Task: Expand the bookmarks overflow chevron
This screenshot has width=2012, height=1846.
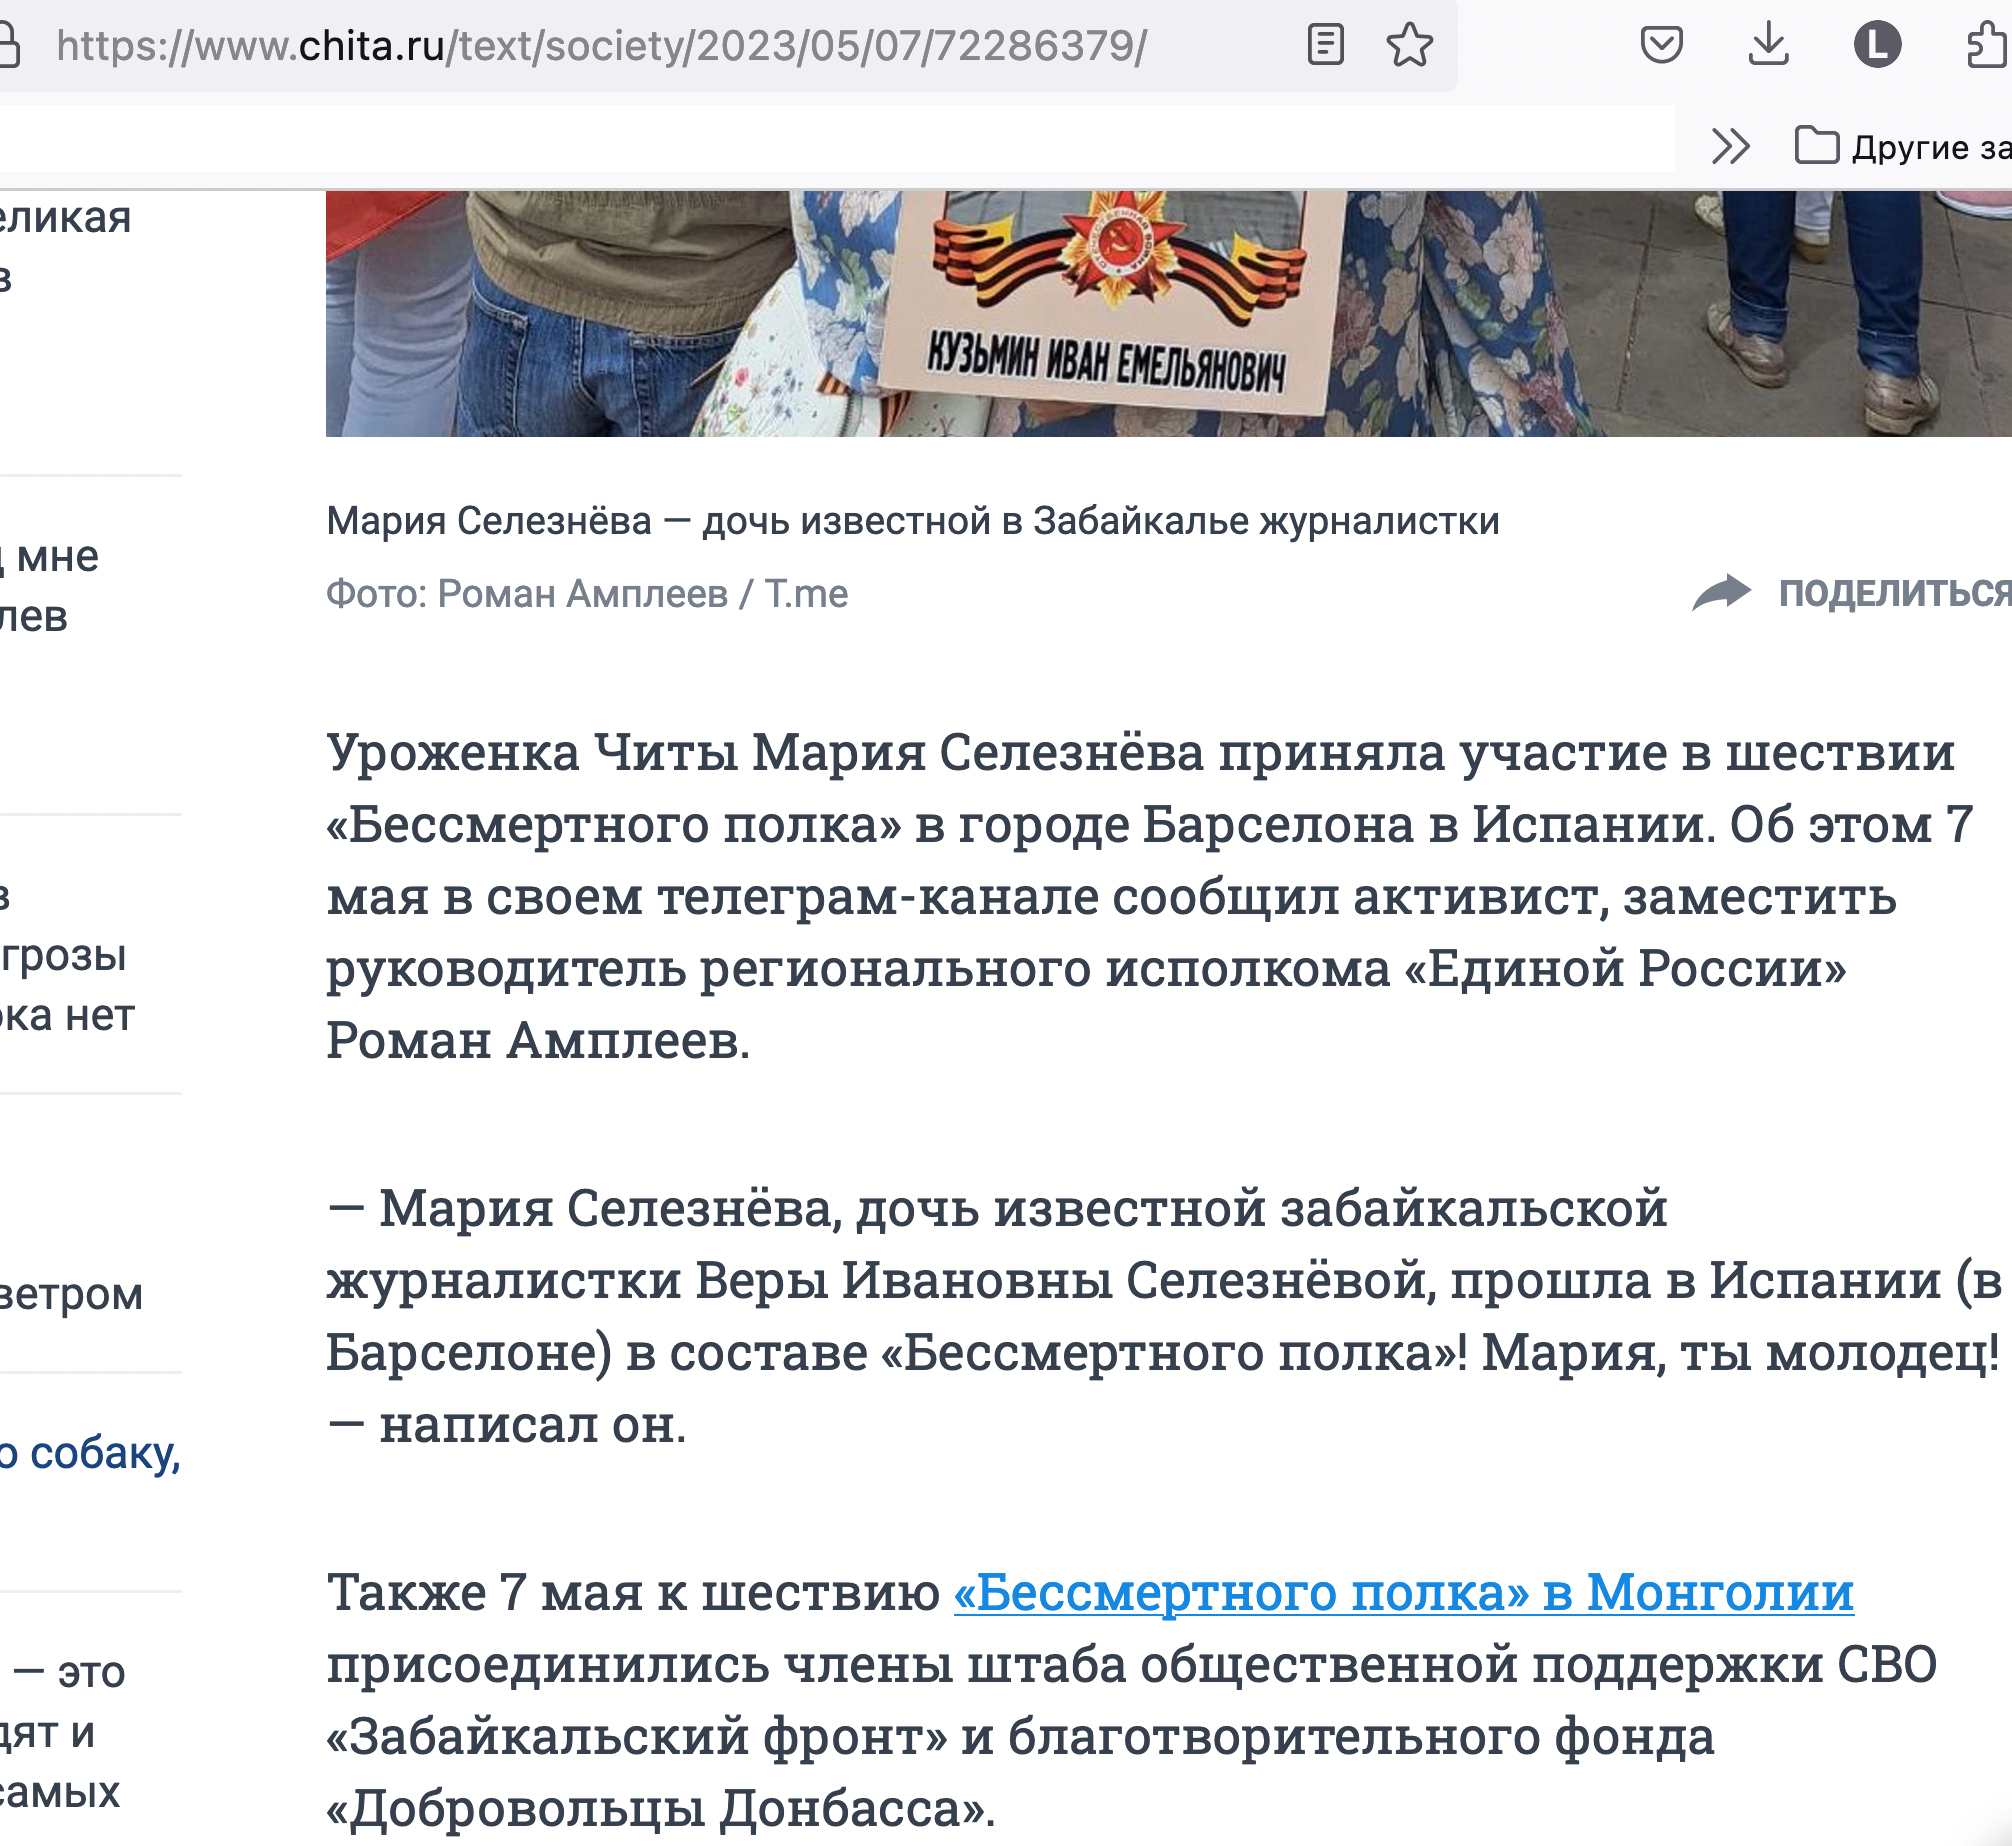Action: (1730, 146)
